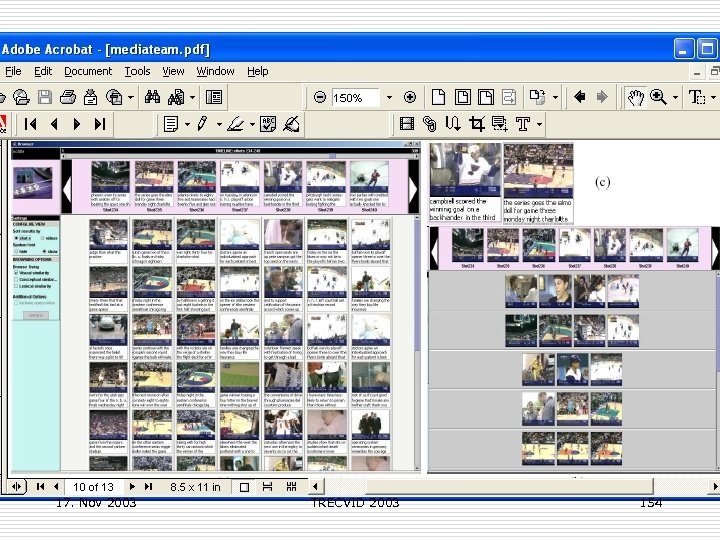This screenshot has width=720, height=540.
Task: Select the Highlight tool
Action: 236,124
